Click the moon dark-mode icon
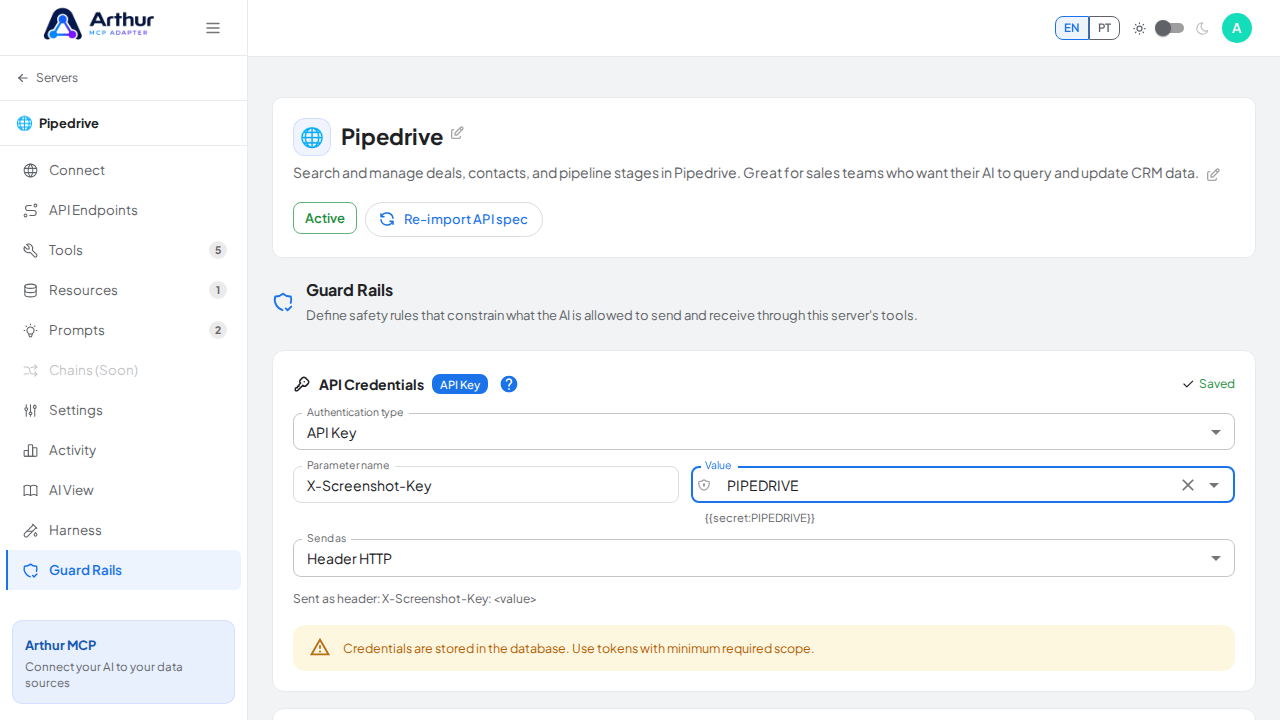Viewport: 1280px width, 720px height. [x=1202, y=28]
